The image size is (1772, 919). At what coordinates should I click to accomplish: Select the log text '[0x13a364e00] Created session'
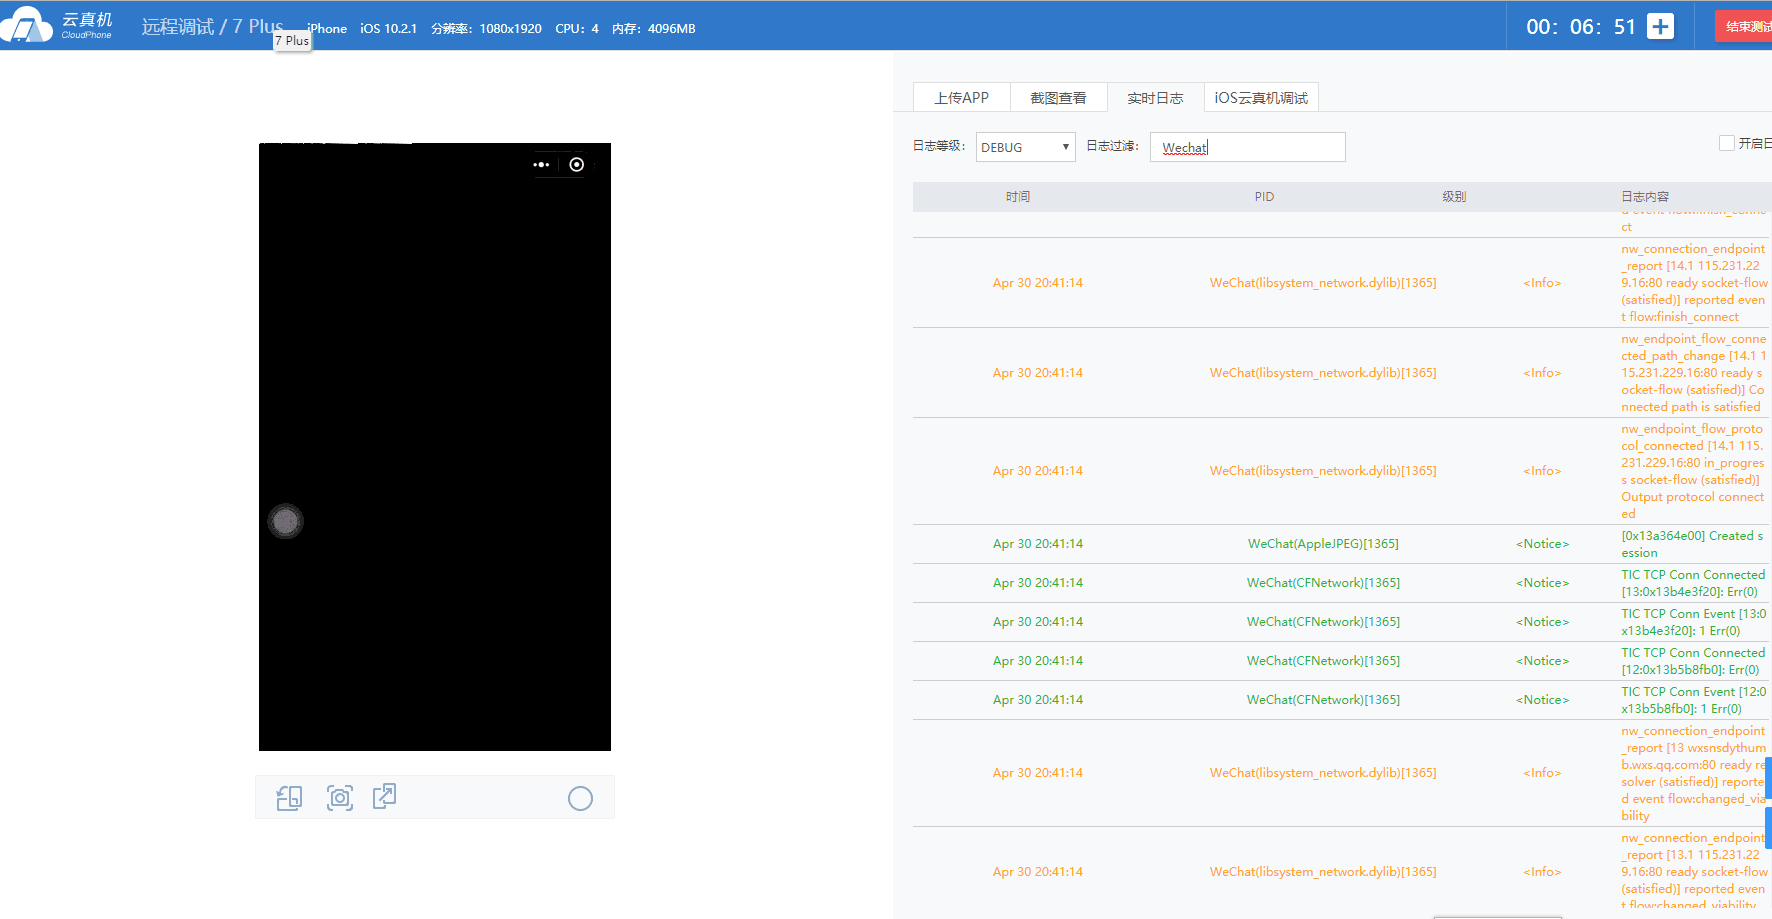(x=1692, y=544)
